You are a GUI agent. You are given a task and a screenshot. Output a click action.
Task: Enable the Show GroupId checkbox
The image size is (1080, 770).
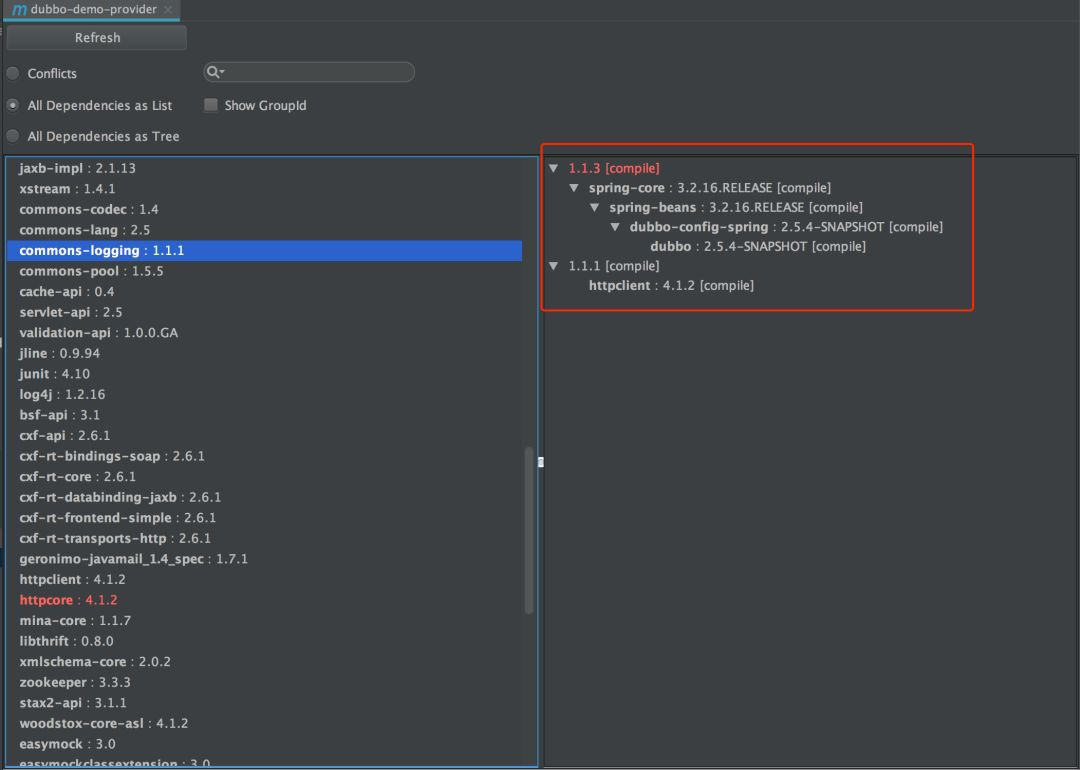click(211, 105)
